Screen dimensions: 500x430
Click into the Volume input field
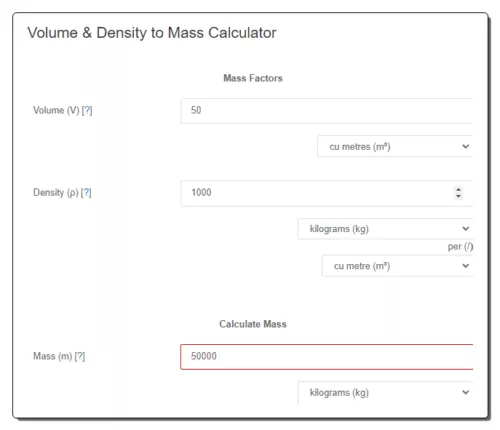(x=327, y=111)
